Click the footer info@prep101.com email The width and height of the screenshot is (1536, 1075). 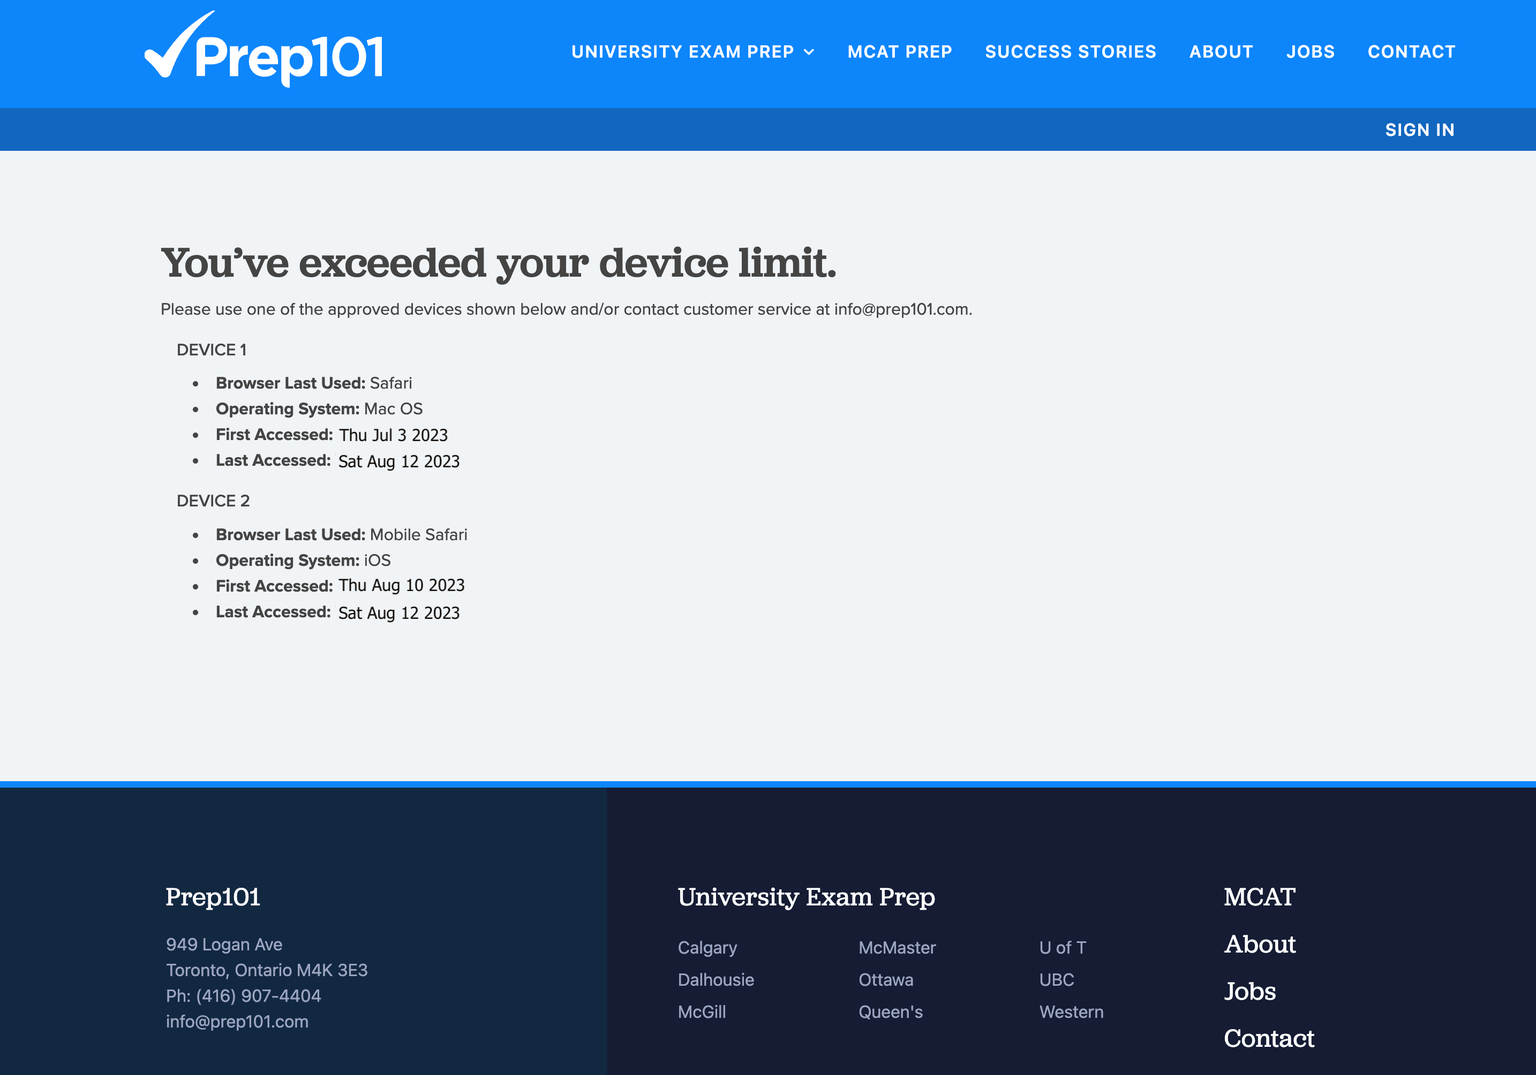(x=237, y=1022)
